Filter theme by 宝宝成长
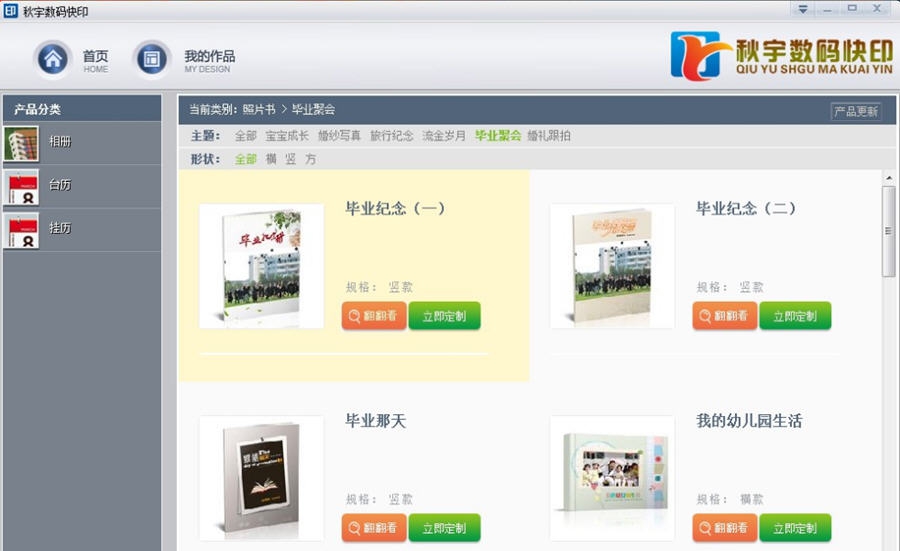 click(287, 136)
